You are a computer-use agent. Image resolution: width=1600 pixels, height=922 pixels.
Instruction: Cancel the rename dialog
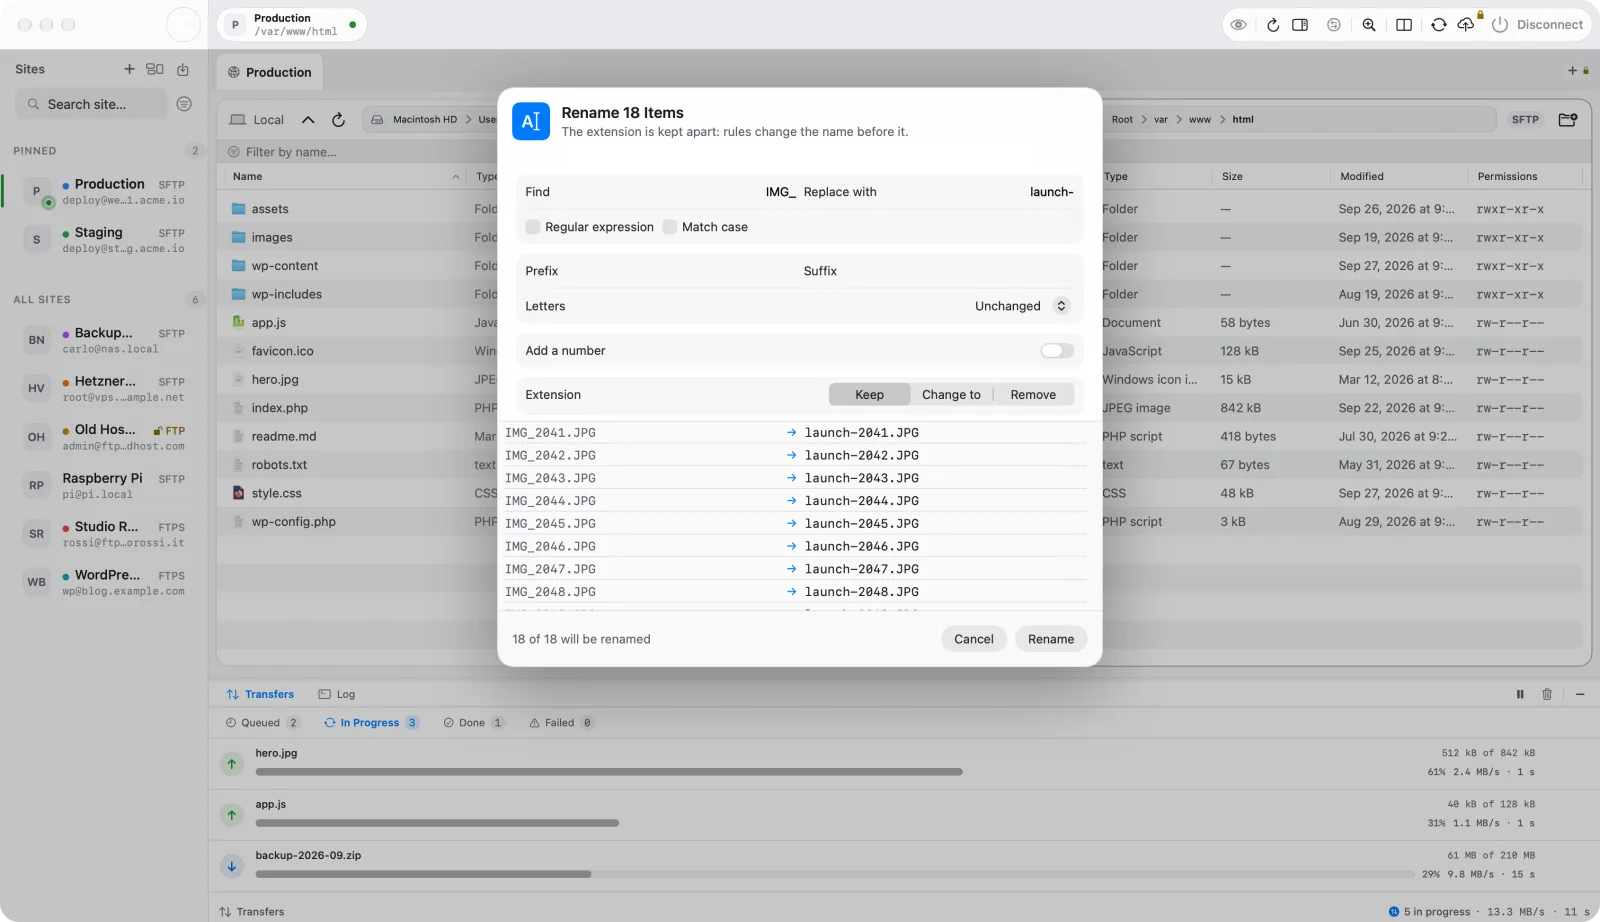pyautogui.click(x=974, y=639)
